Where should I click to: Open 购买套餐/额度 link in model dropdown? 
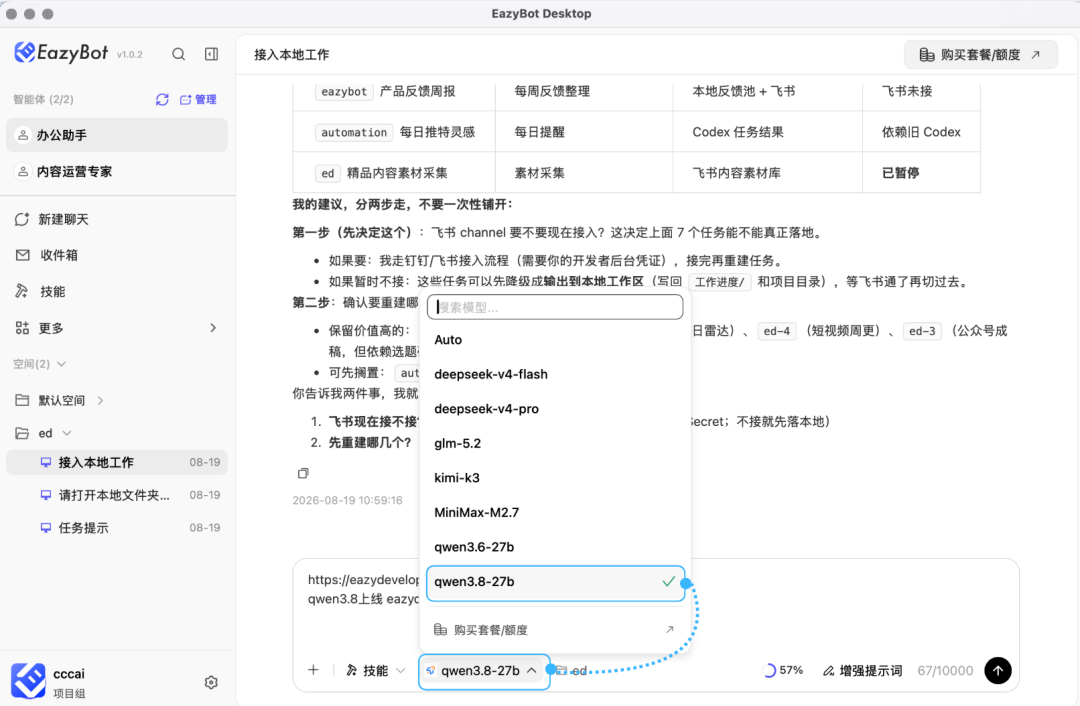point(555,630)
